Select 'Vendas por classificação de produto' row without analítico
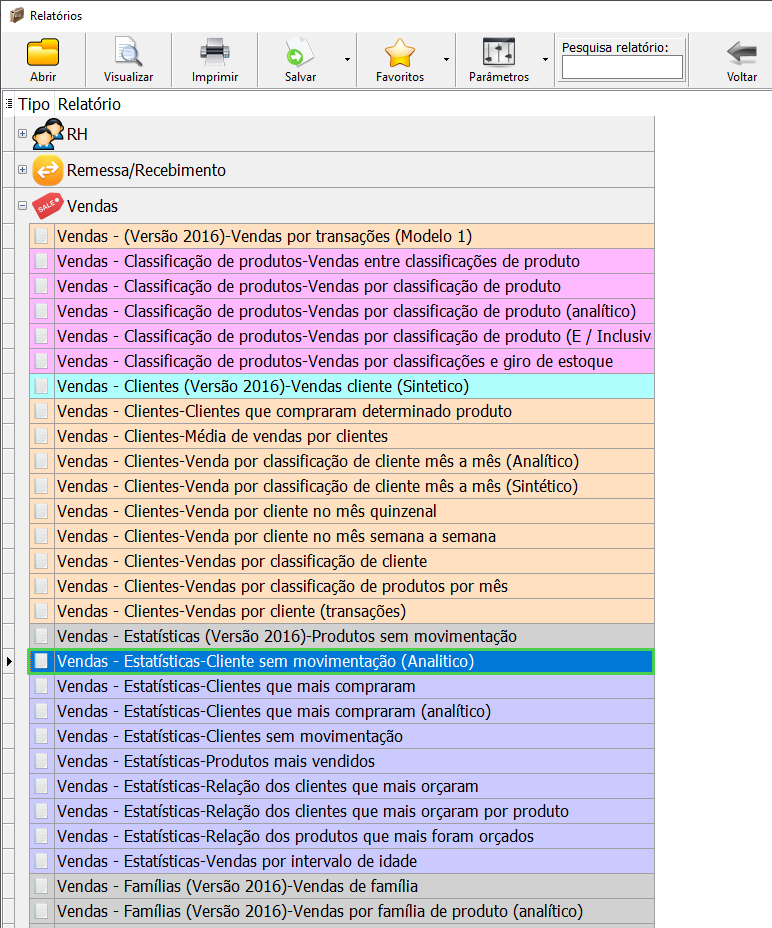This screenshot has width=772, height=928. coord(342,286)
